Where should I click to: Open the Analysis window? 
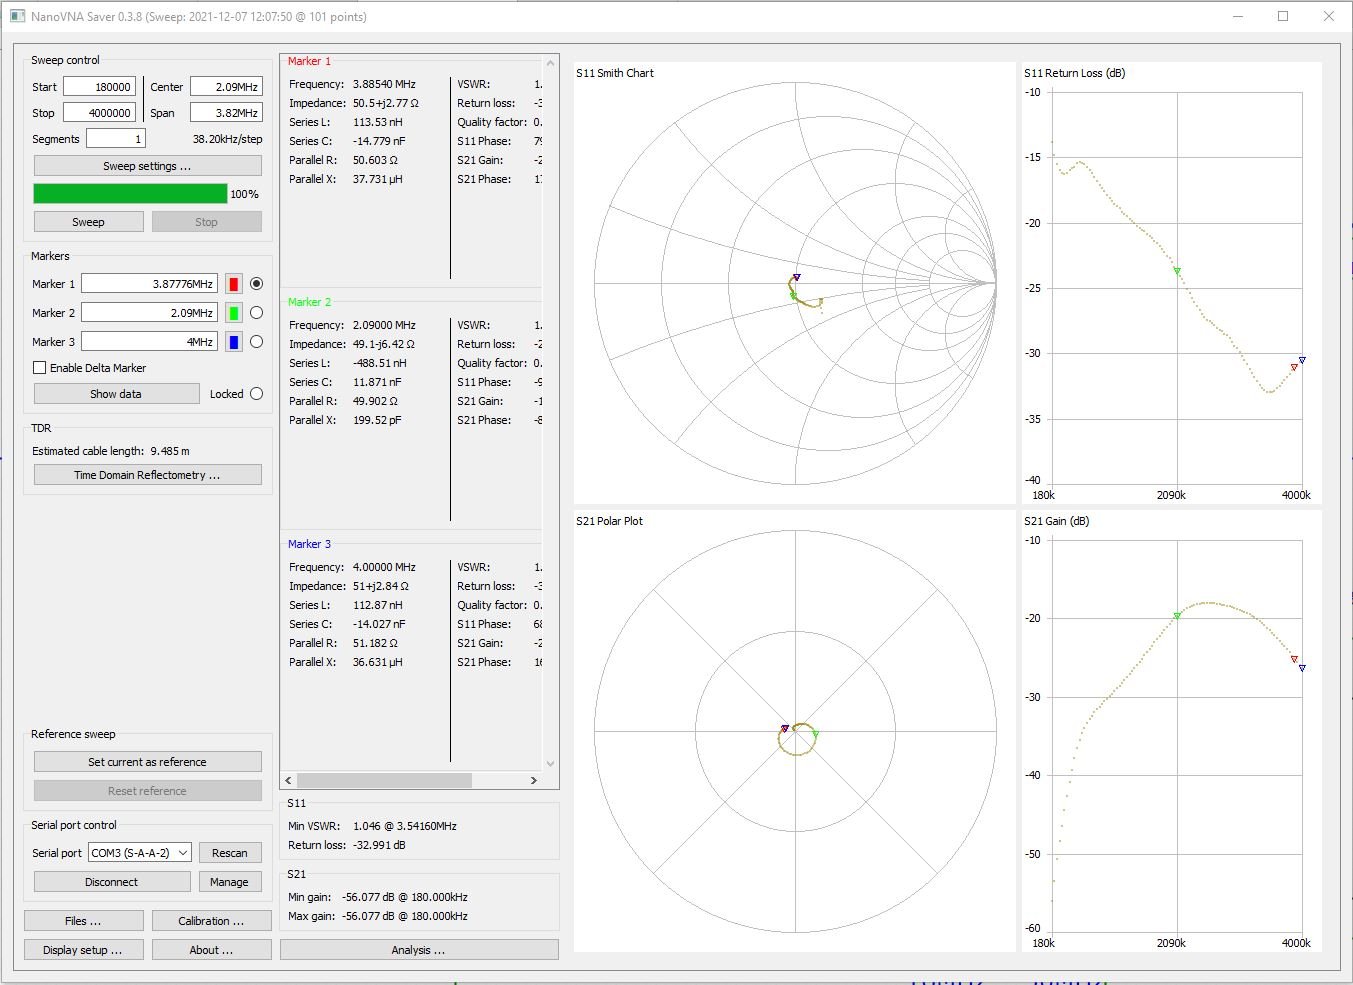click(x=419, y=950)
